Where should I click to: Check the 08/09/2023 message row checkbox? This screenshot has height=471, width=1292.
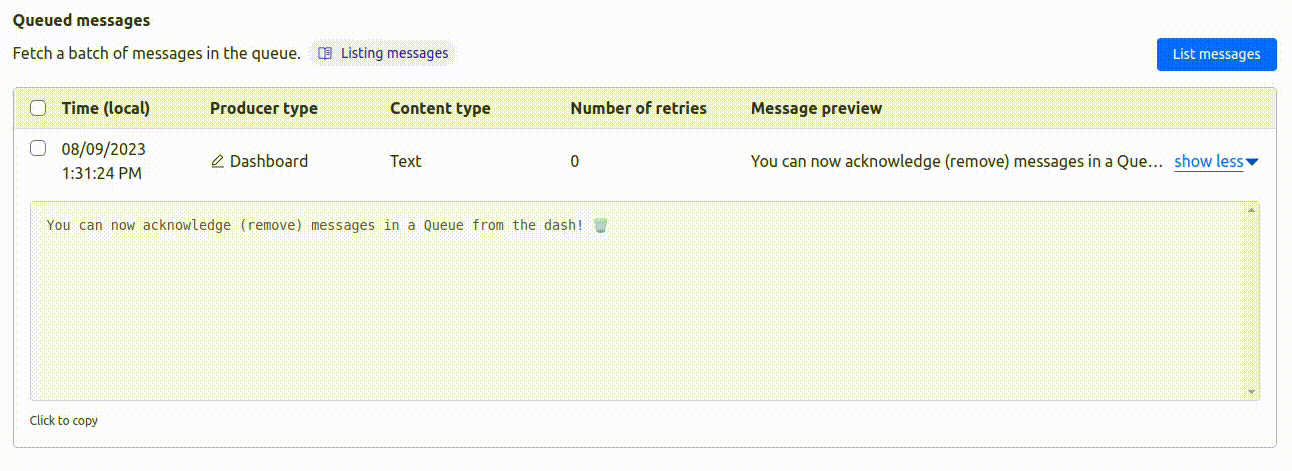(38, 149)
